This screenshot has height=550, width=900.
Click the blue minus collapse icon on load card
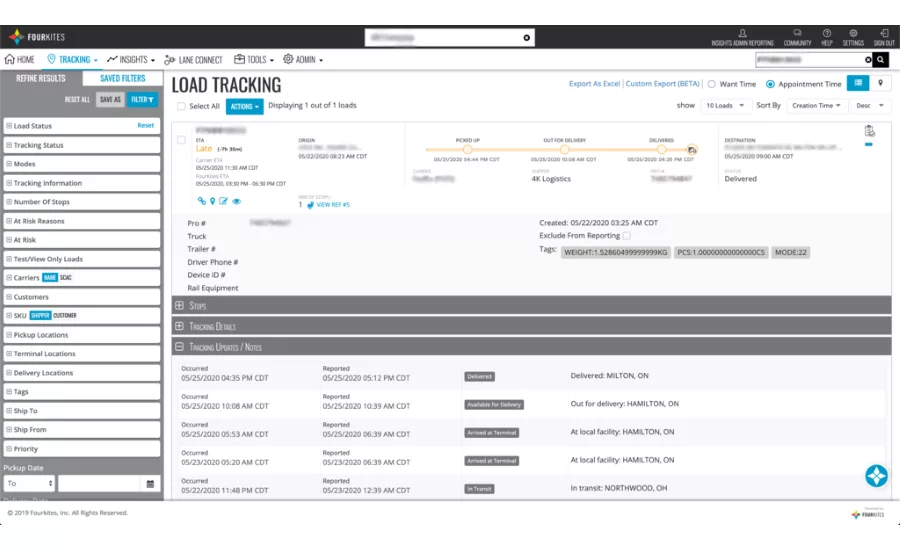click(869, 145)
